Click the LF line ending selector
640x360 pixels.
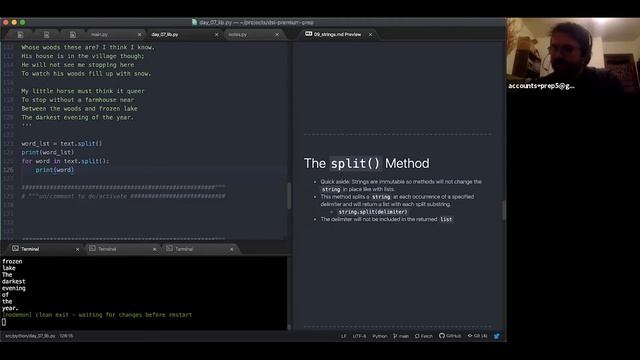click(x=344, y=336)
